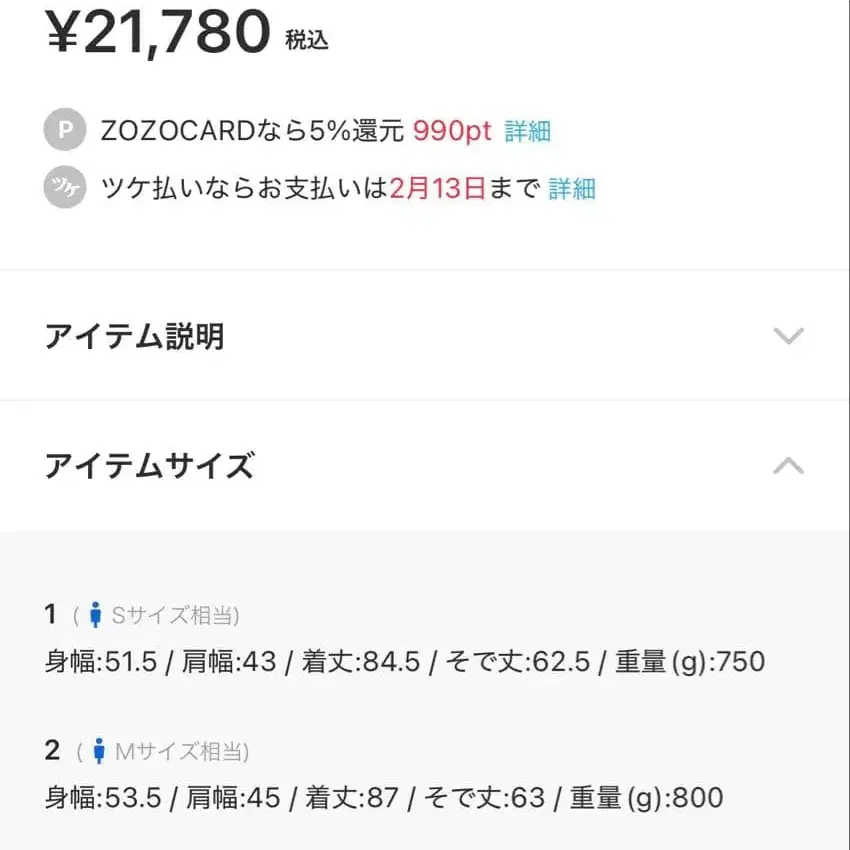Click the chevron next to アイテム説明

point(789,335)
